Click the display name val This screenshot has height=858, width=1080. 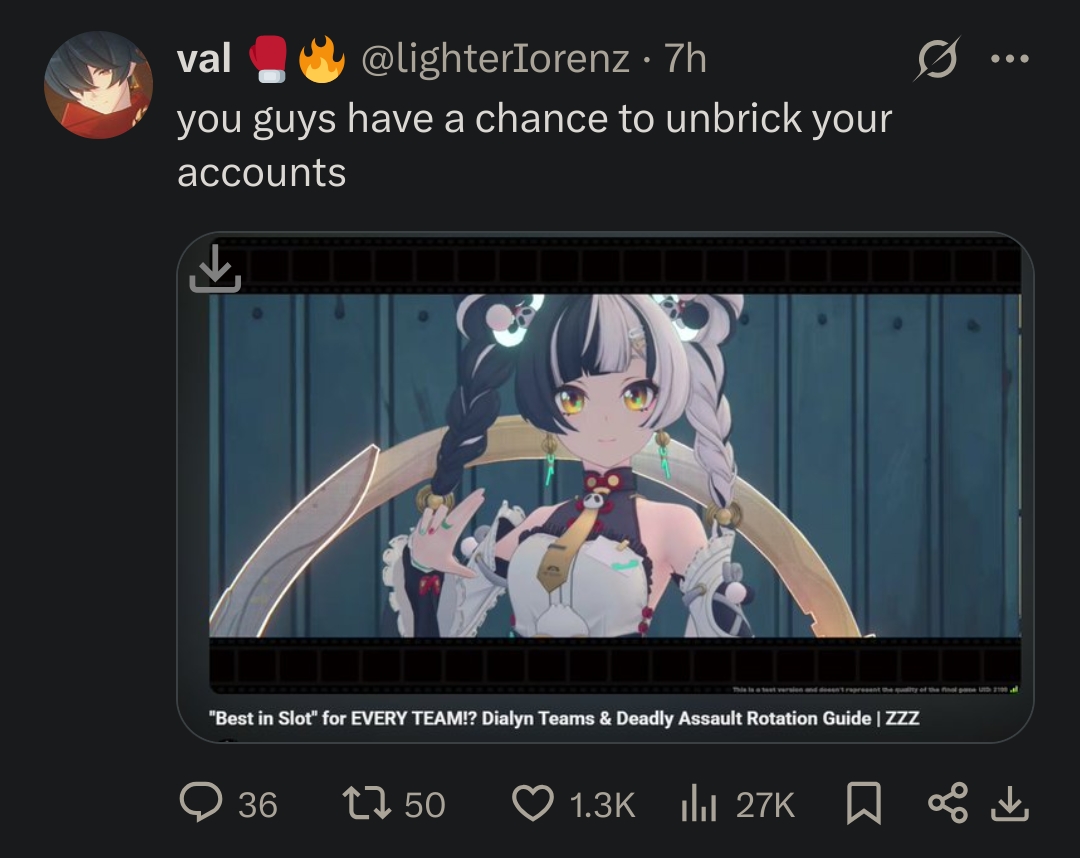pos(204,59)
